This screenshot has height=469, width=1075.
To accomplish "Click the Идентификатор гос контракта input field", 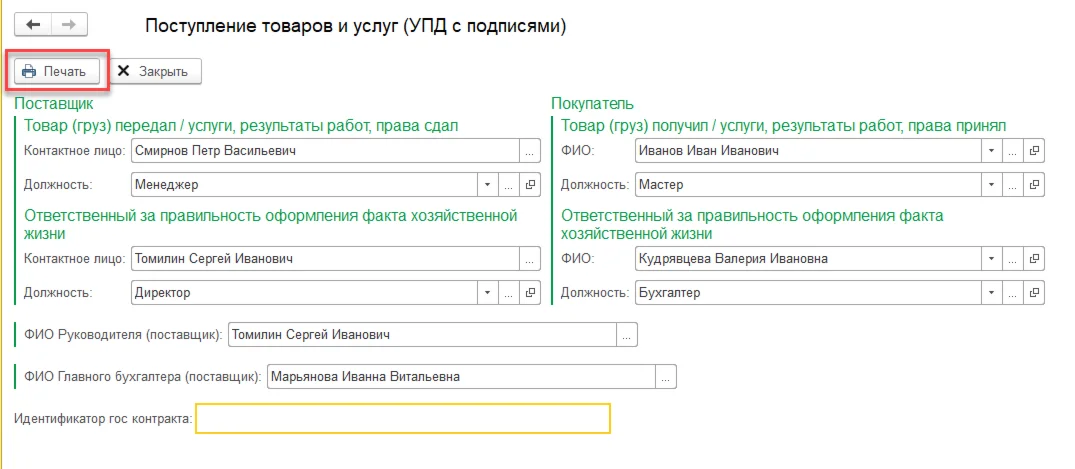I will pyautogui.click(x=402, y=418).
